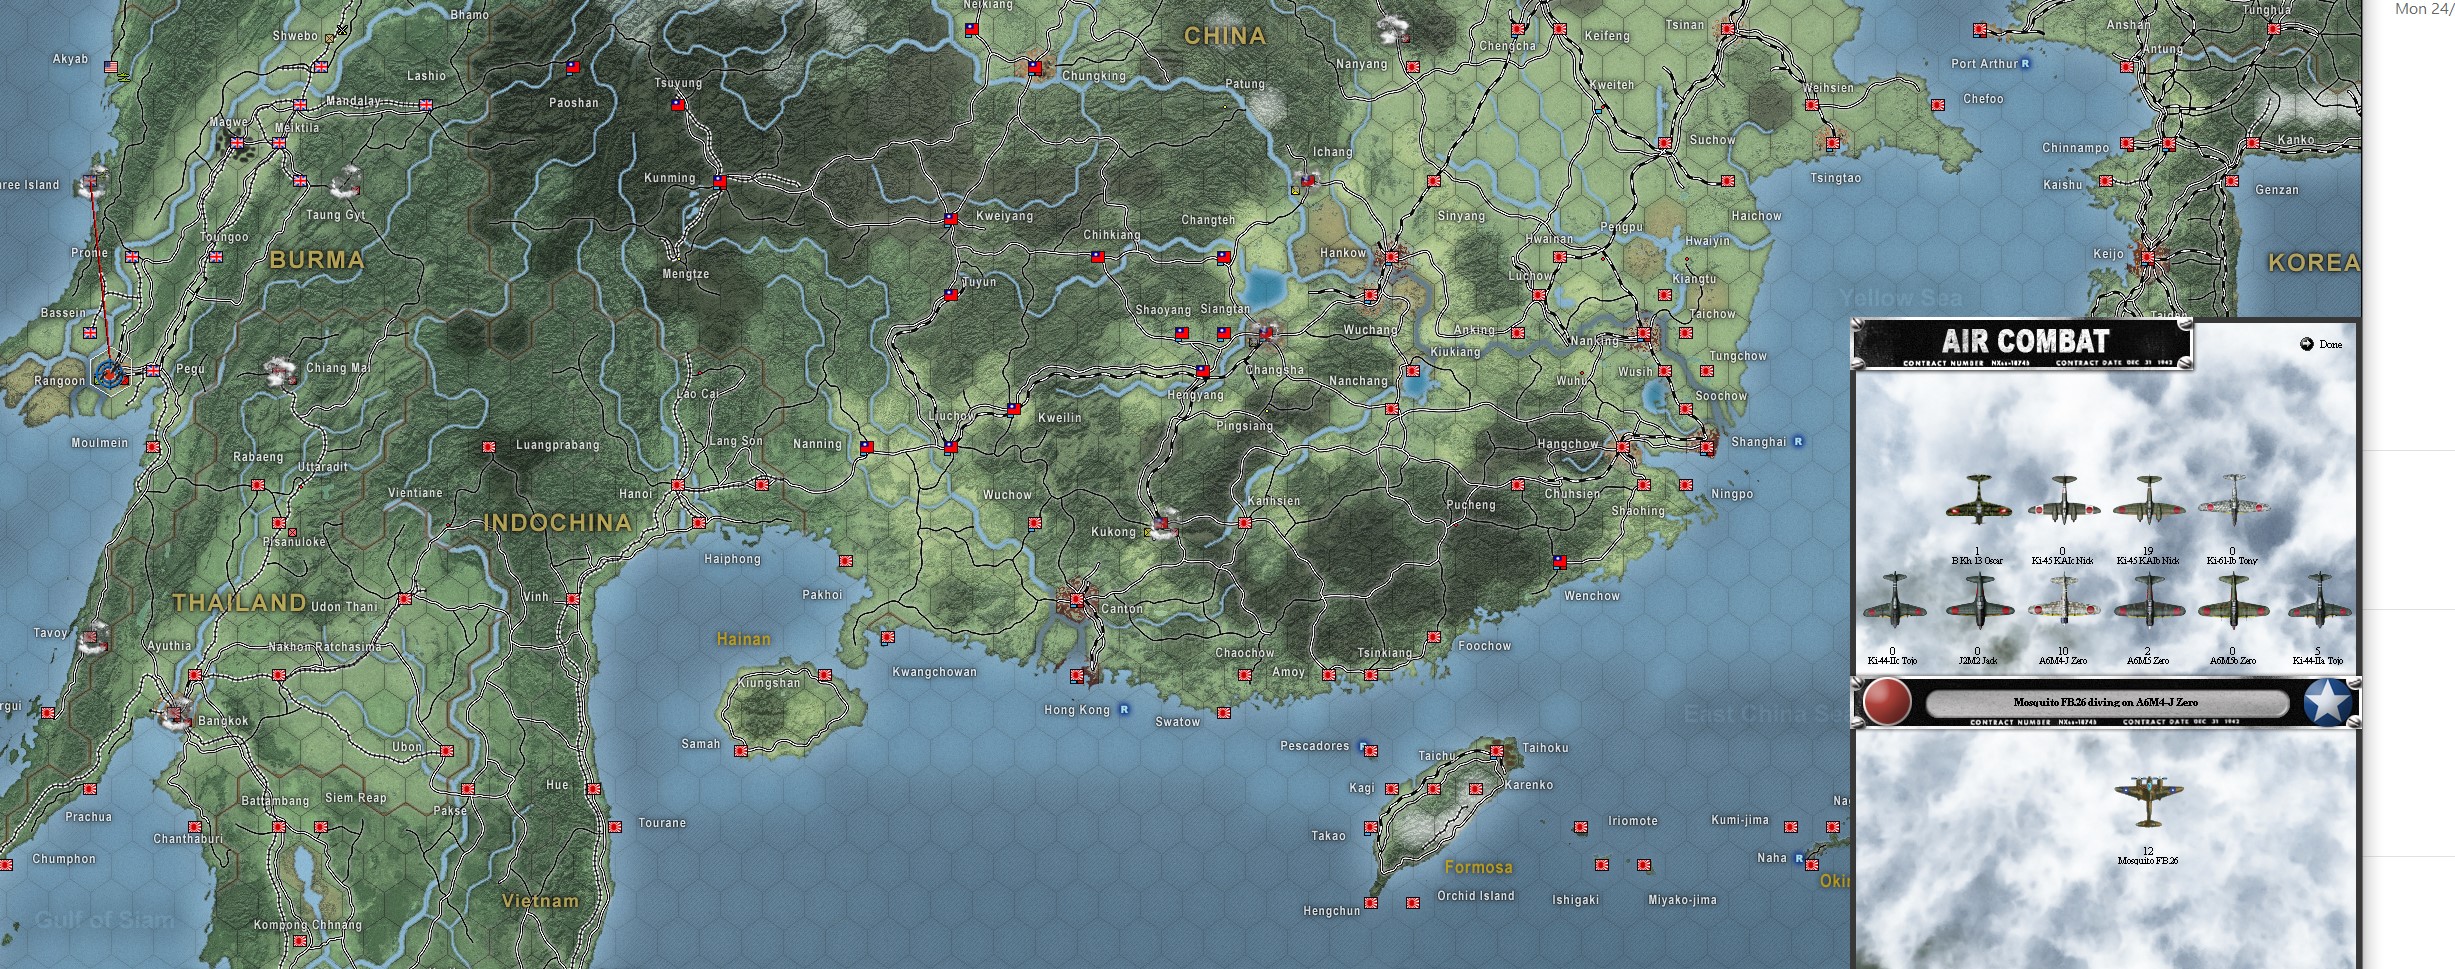Click the R port icon beside Naha
This screenshot has height=969, width=2455.
[x=1799, y=858]
